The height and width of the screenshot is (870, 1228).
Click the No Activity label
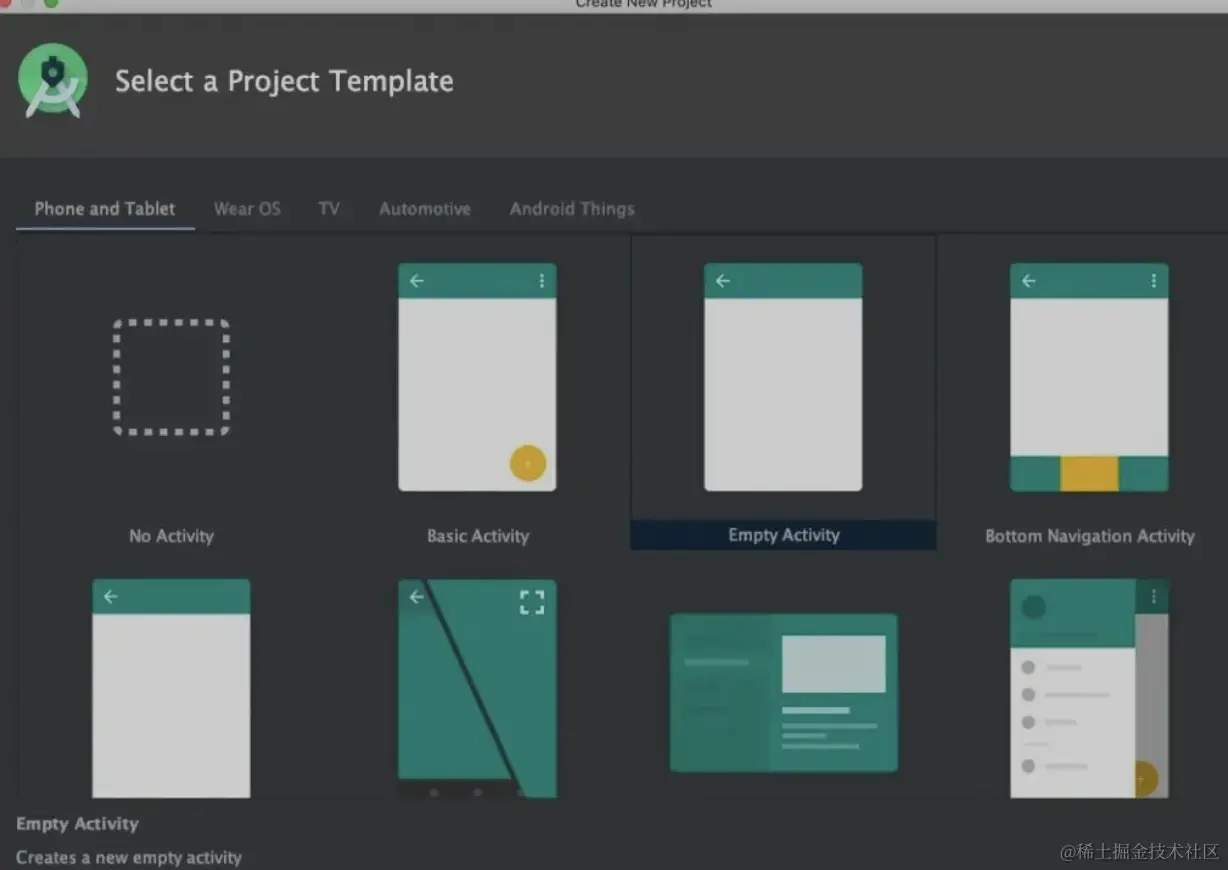[x=171, y=536]
